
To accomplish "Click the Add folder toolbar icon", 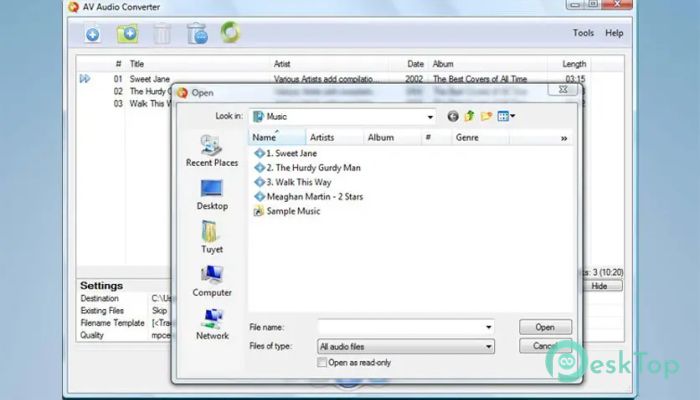I will click(127, 33).
